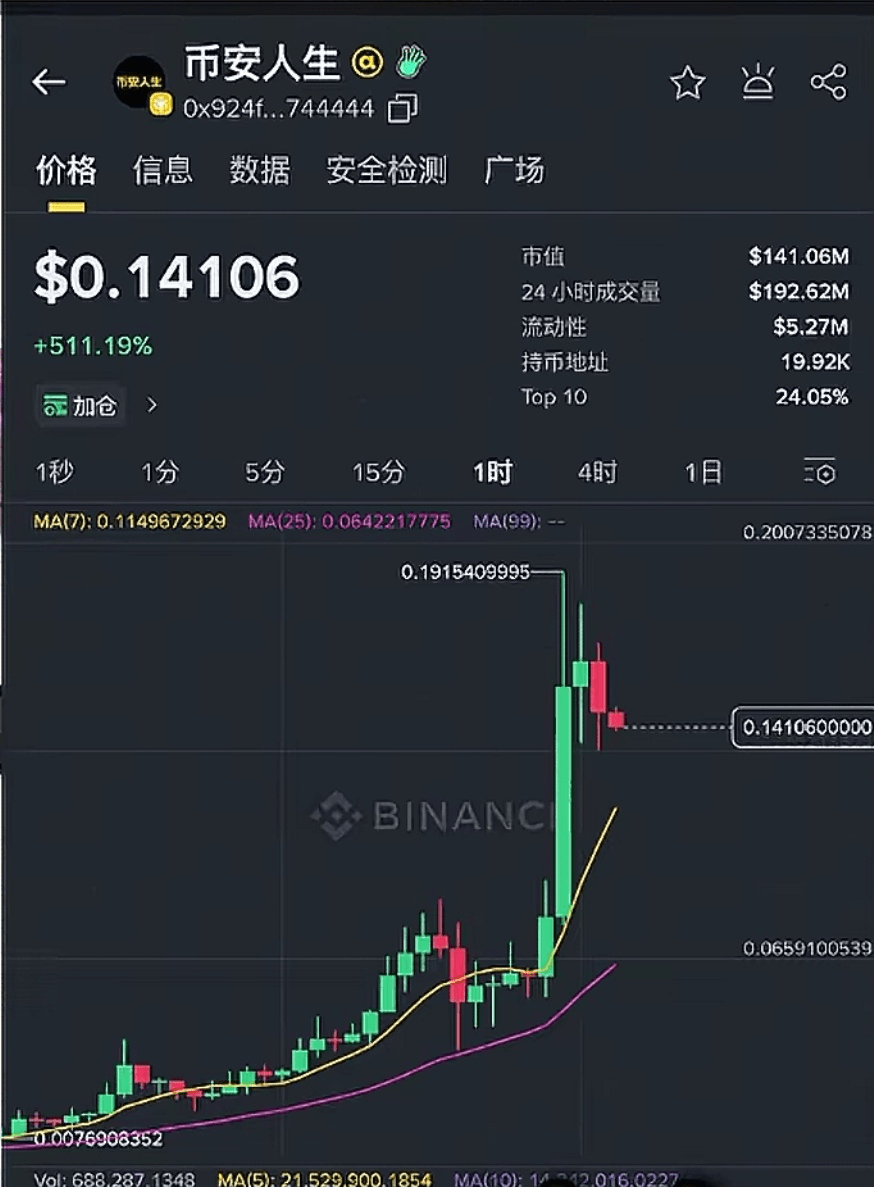Open chart settings icon beside 1日
The image size is (874, 1187).
pyautogui.click(x=819, y=471)
